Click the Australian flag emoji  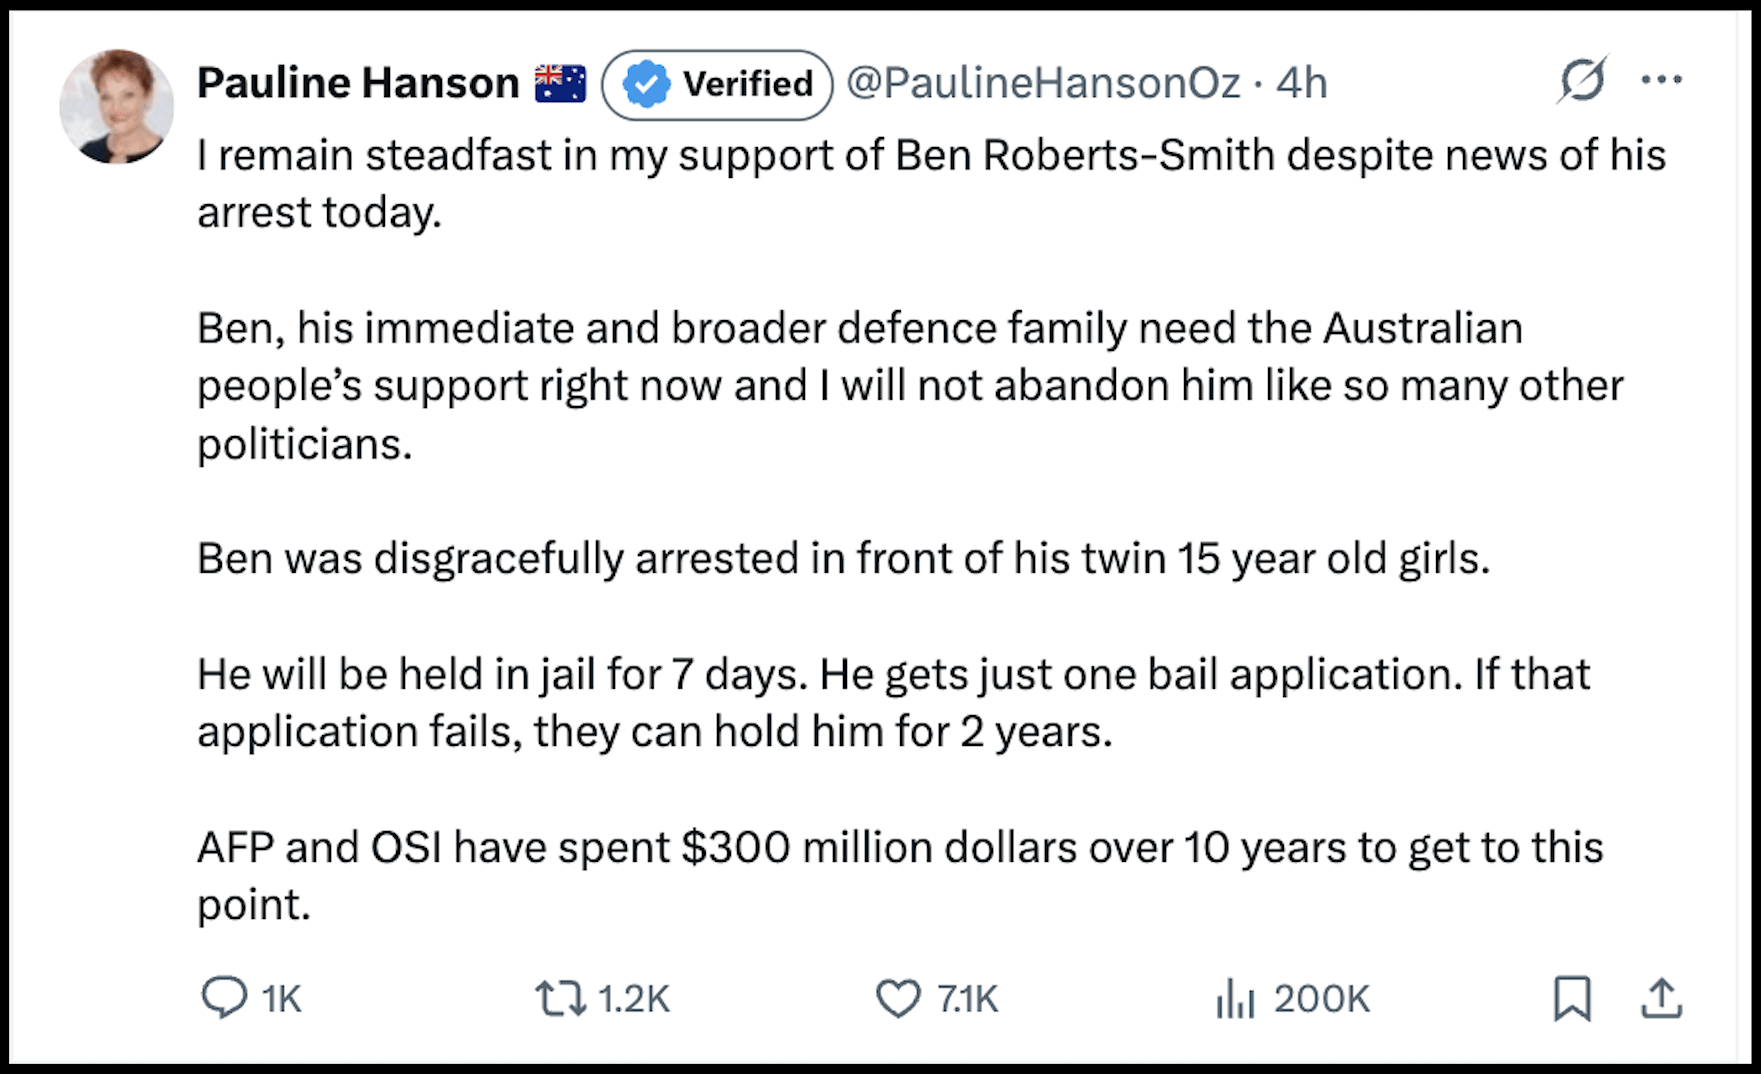point(560,83)
